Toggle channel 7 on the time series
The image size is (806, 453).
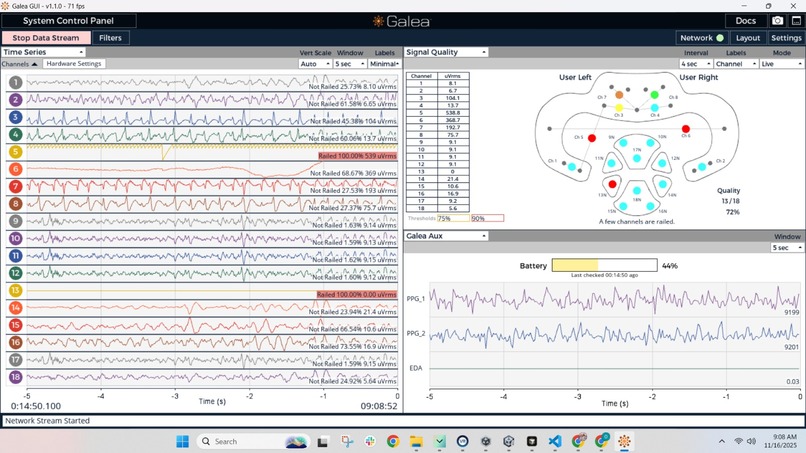15,186
